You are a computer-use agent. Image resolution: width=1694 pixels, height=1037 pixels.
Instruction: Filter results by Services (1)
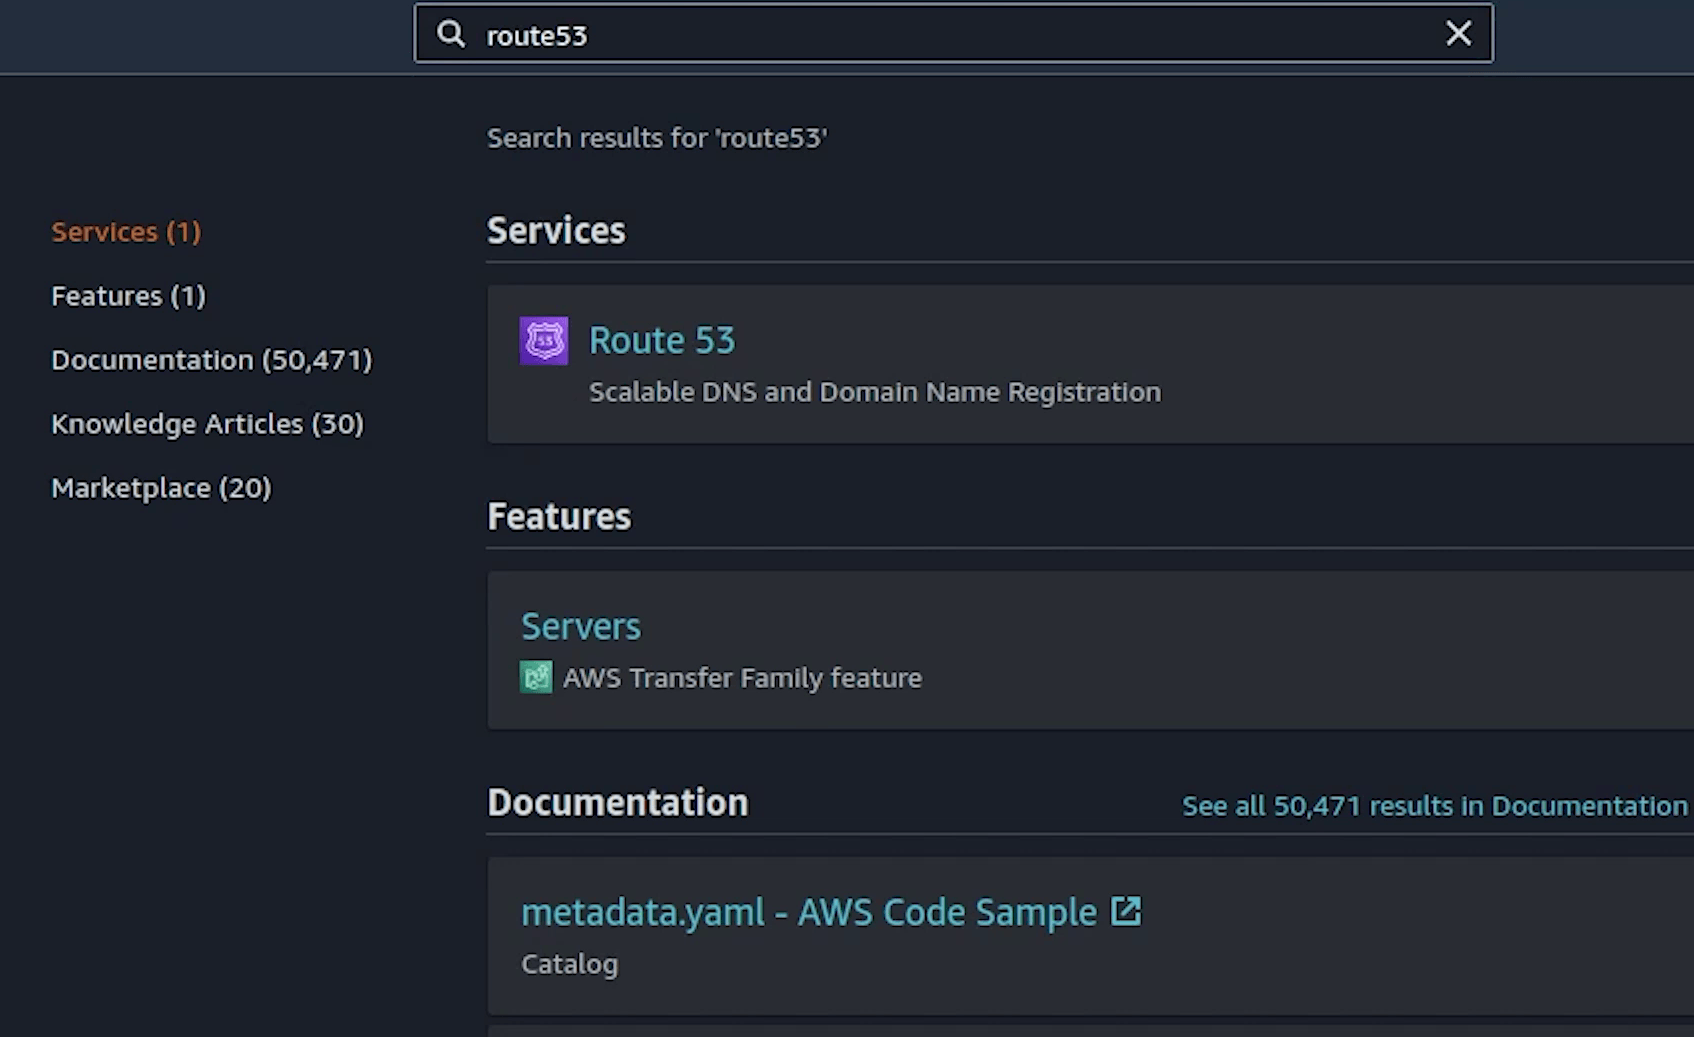126,232
